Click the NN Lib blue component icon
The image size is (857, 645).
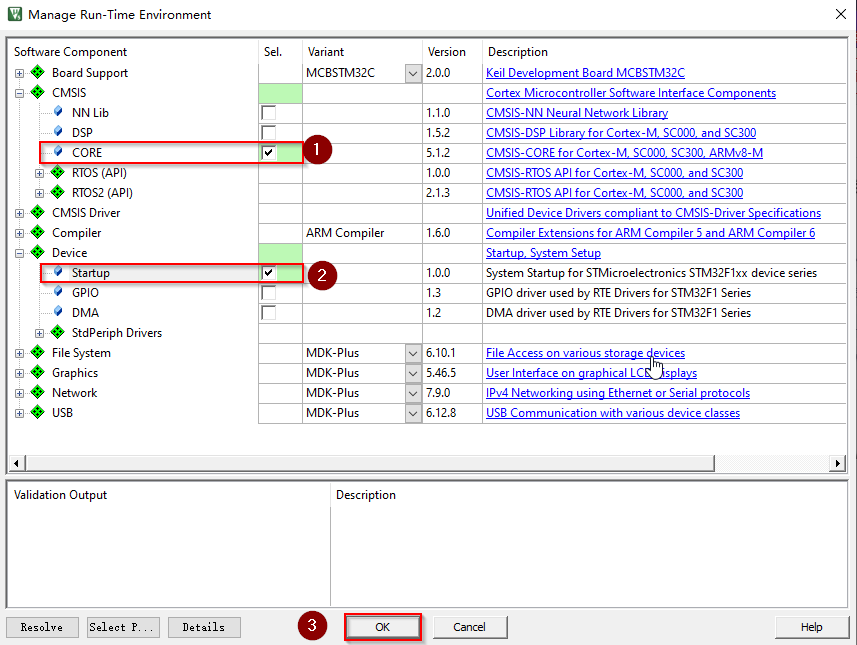(58, 112)
